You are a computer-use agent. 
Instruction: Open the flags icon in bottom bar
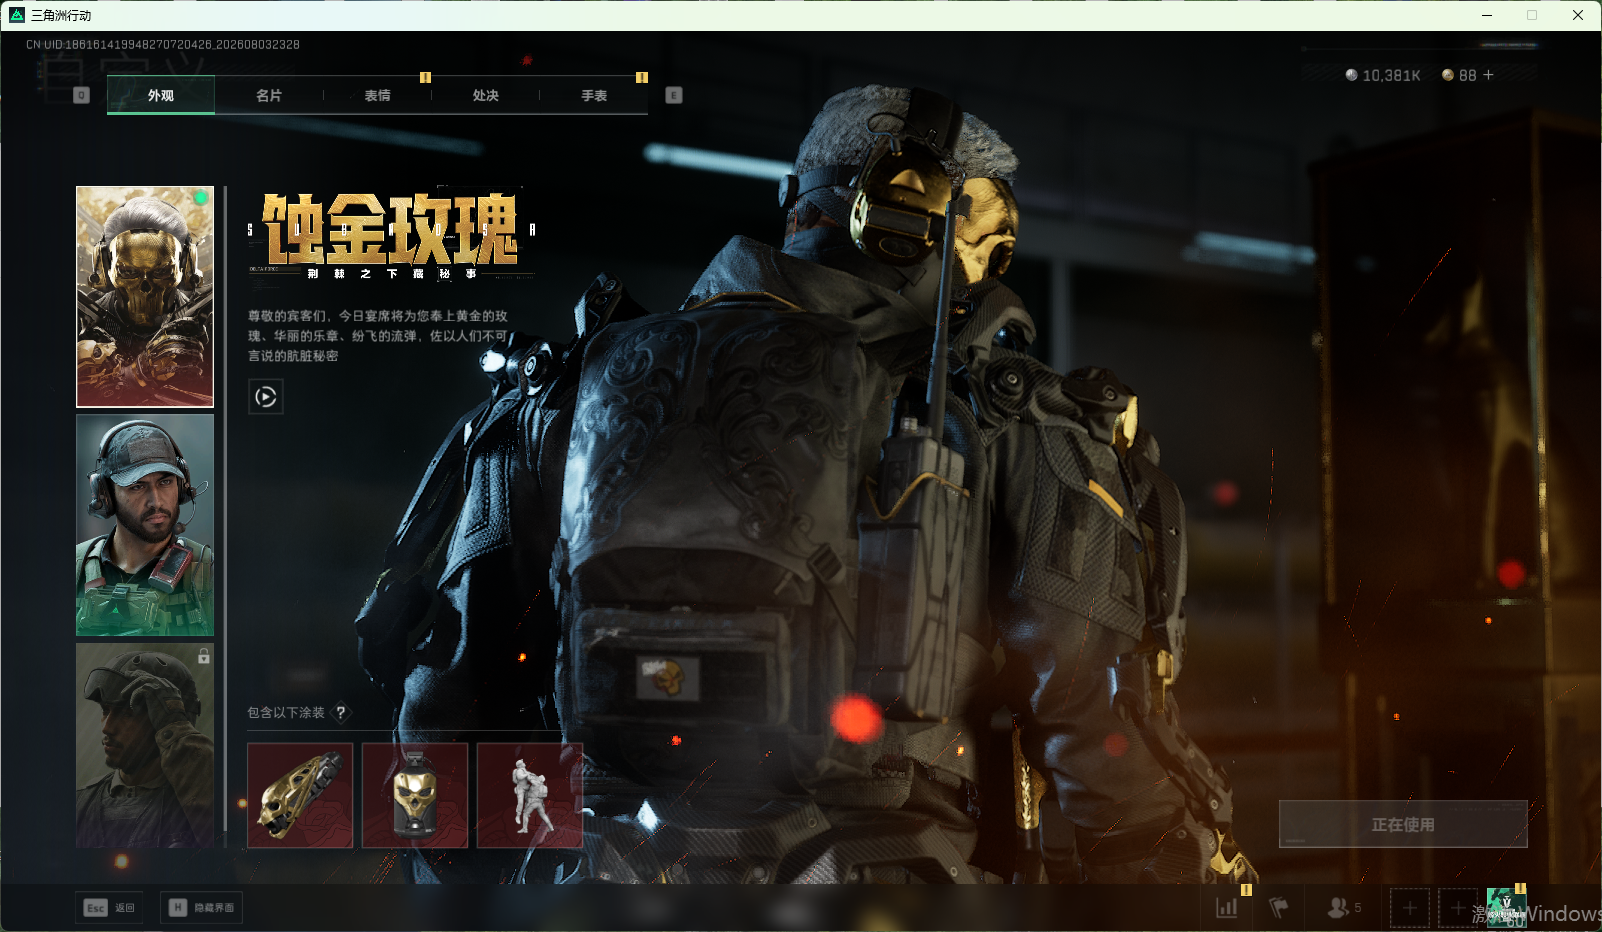1278,907
